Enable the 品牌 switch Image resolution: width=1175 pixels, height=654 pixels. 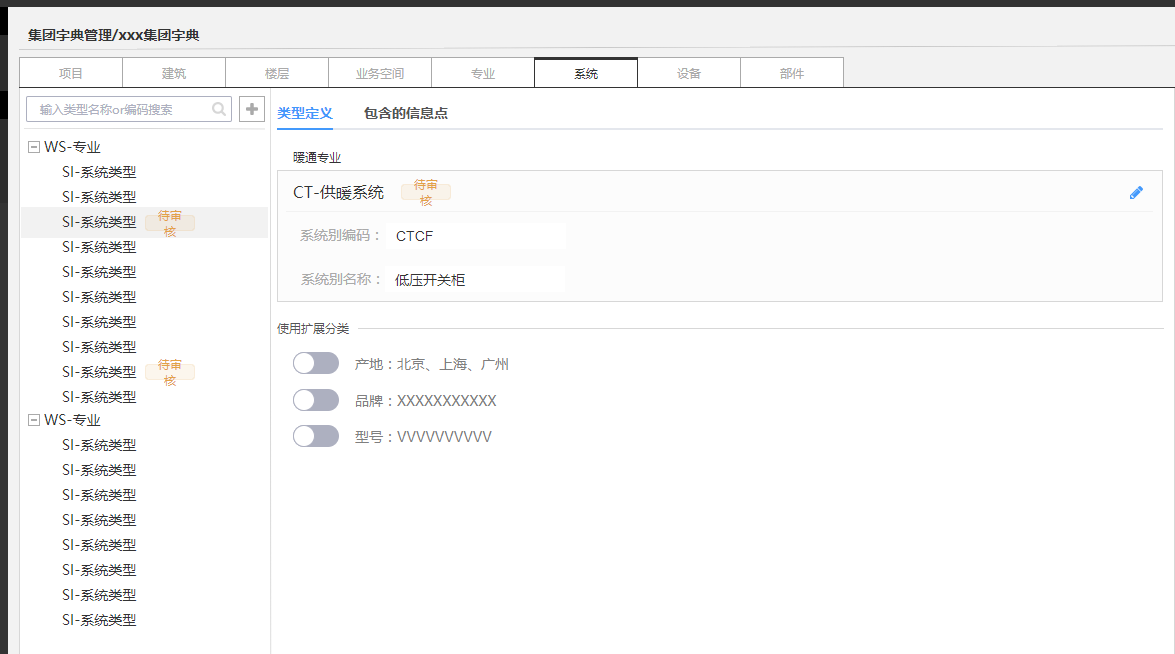(316, 400)
